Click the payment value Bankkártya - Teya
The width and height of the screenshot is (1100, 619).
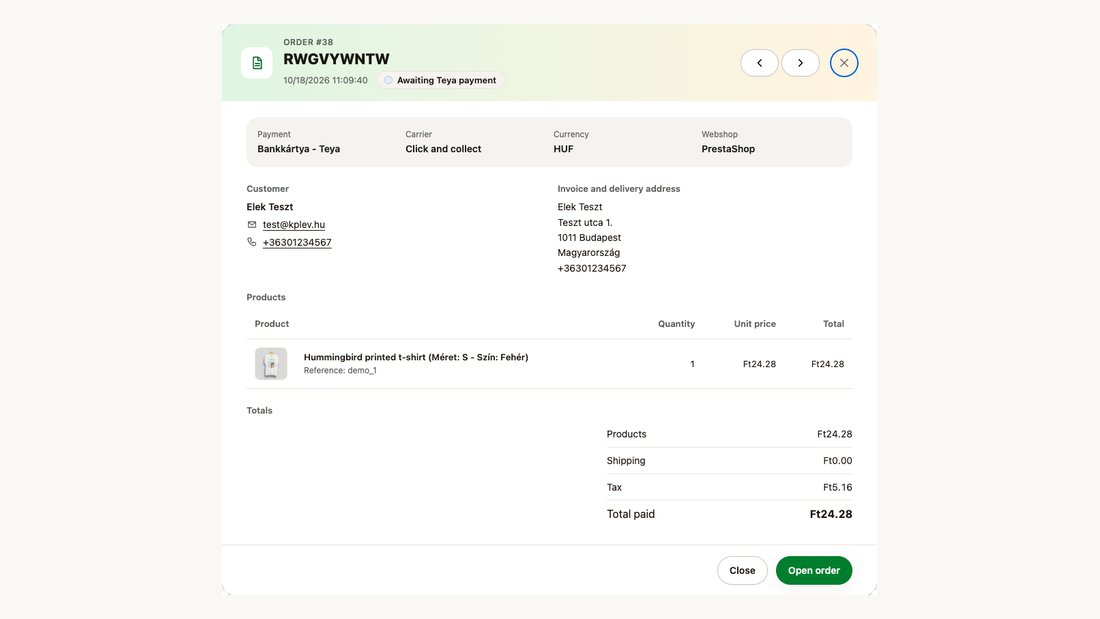coord(299,149)
